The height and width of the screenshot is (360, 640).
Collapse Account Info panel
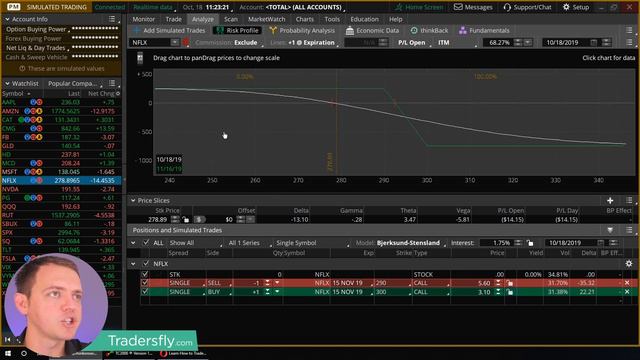click(x=7, y=19)
